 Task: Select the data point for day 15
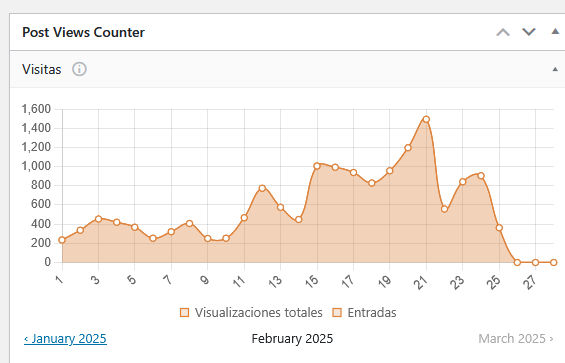[x=317, y=166]
